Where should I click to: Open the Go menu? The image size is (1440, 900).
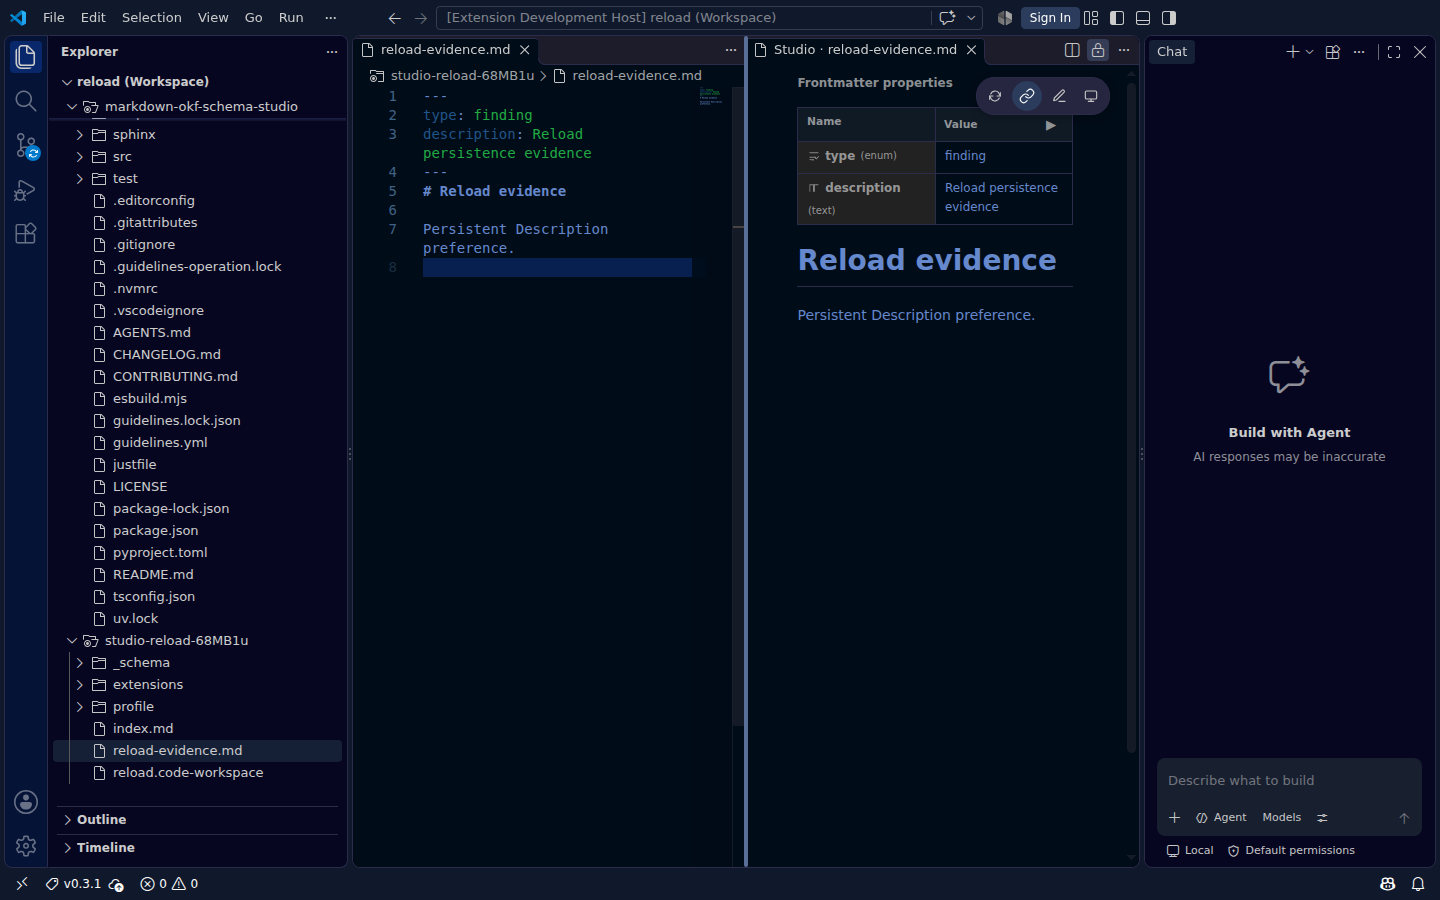(254, 18)
